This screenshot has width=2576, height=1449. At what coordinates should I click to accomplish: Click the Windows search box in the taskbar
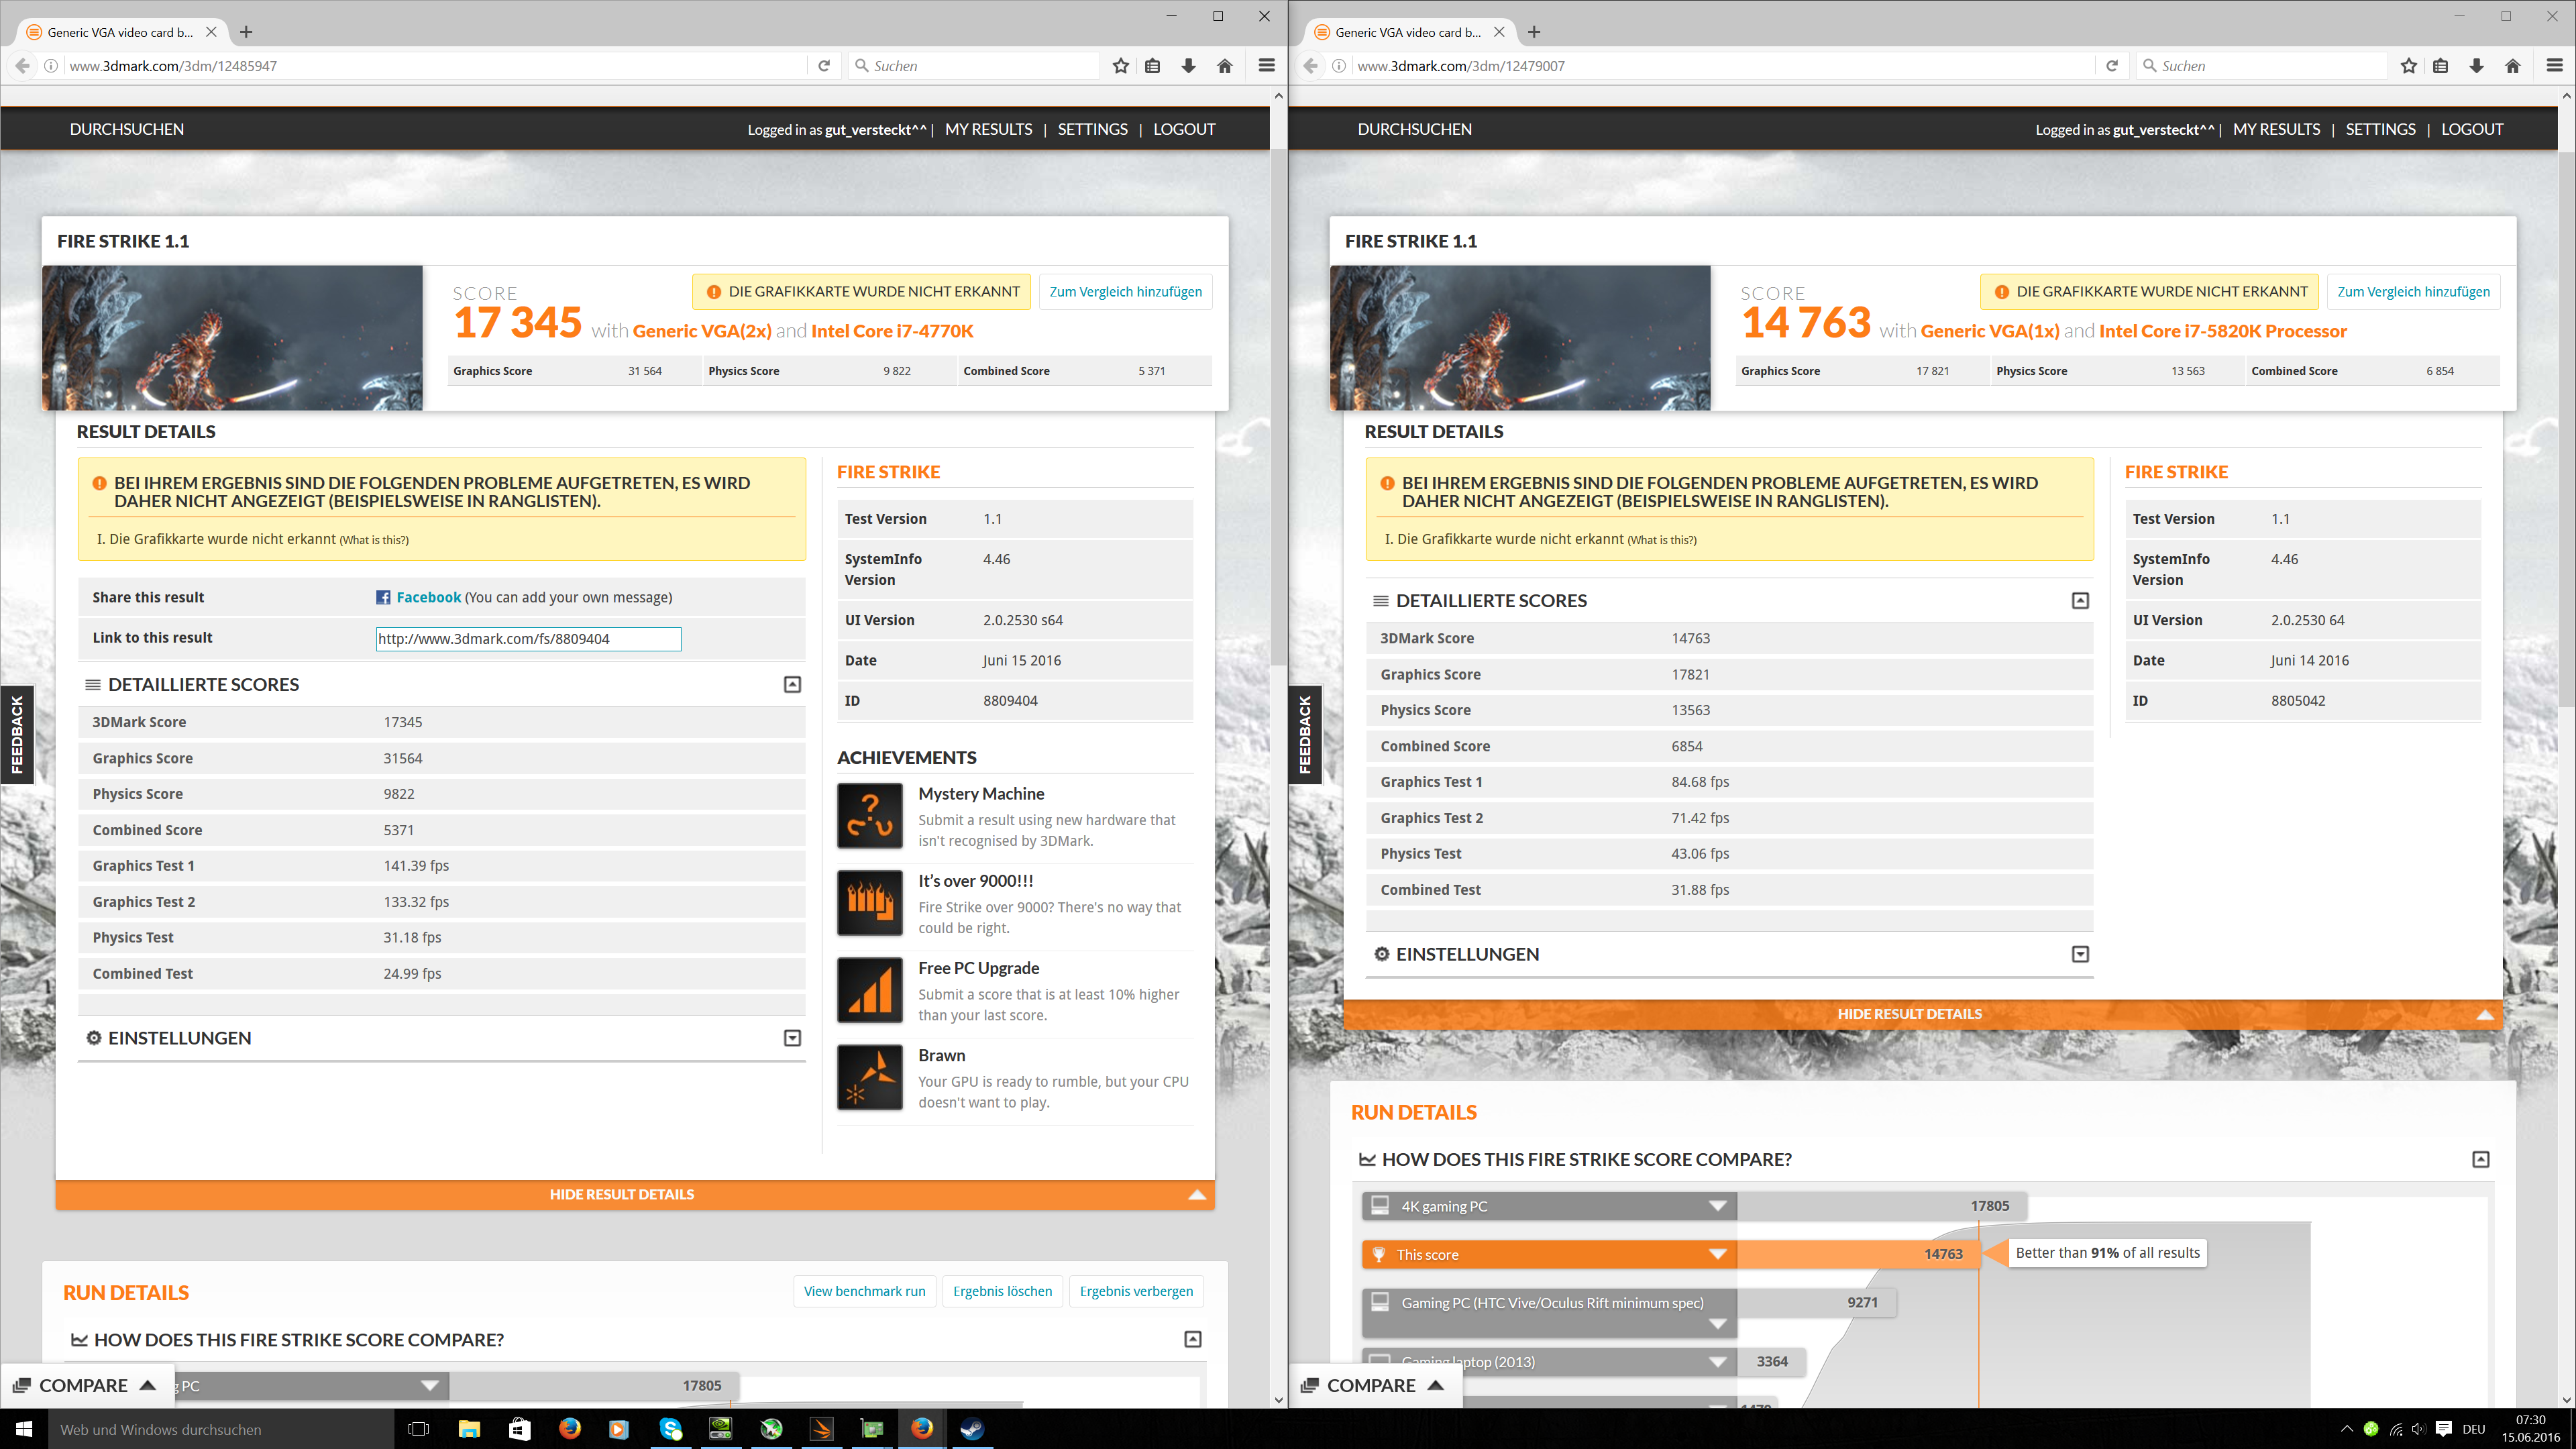tap(221, 1429)
